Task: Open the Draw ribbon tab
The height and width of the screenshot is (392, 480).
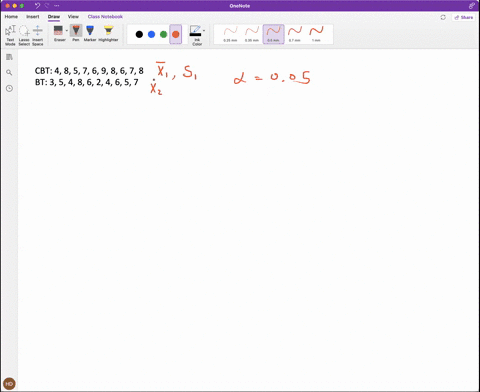Action: [54, 16]
